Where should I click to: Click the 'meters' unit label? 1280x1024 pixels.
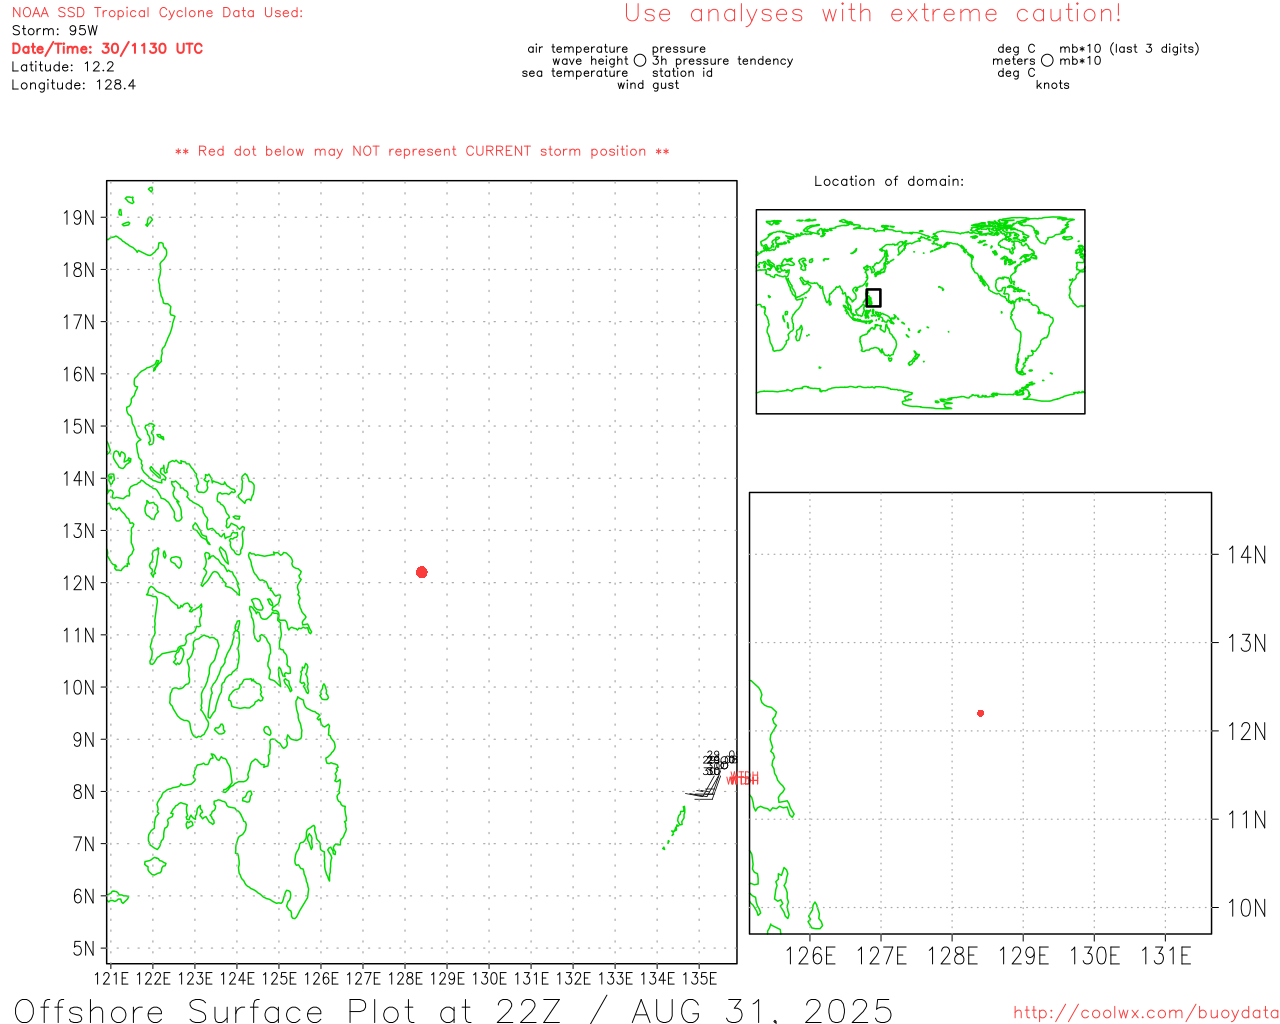click(1014, 61)
